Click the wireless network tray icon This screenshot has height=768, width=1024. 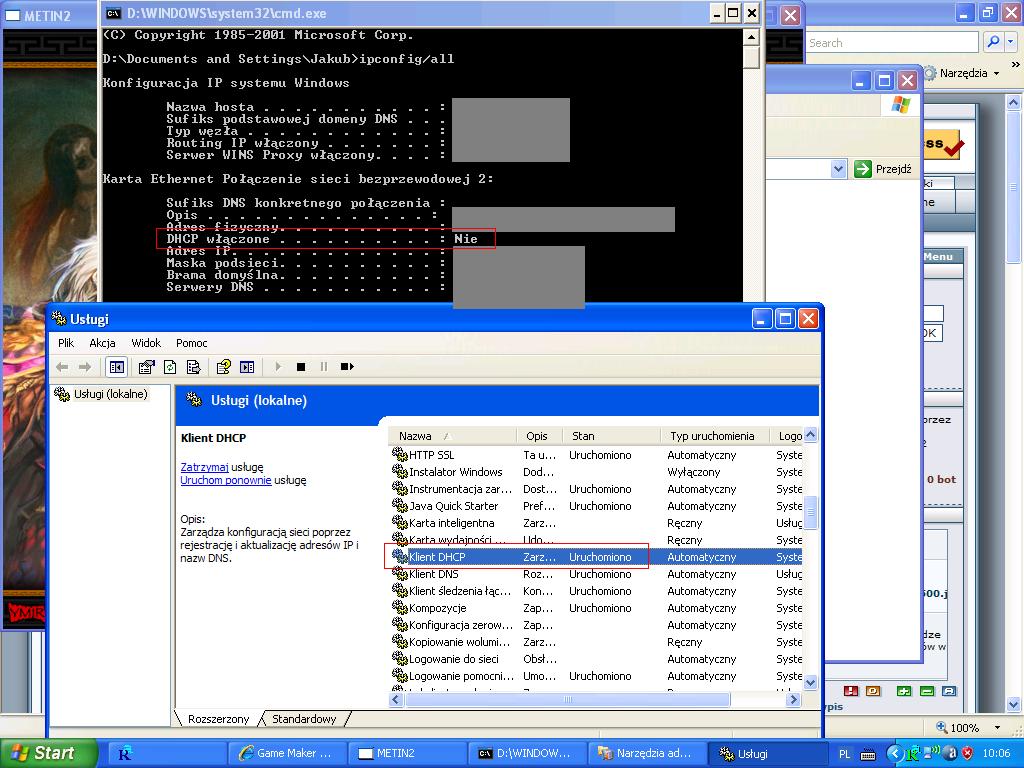(933, 752)
